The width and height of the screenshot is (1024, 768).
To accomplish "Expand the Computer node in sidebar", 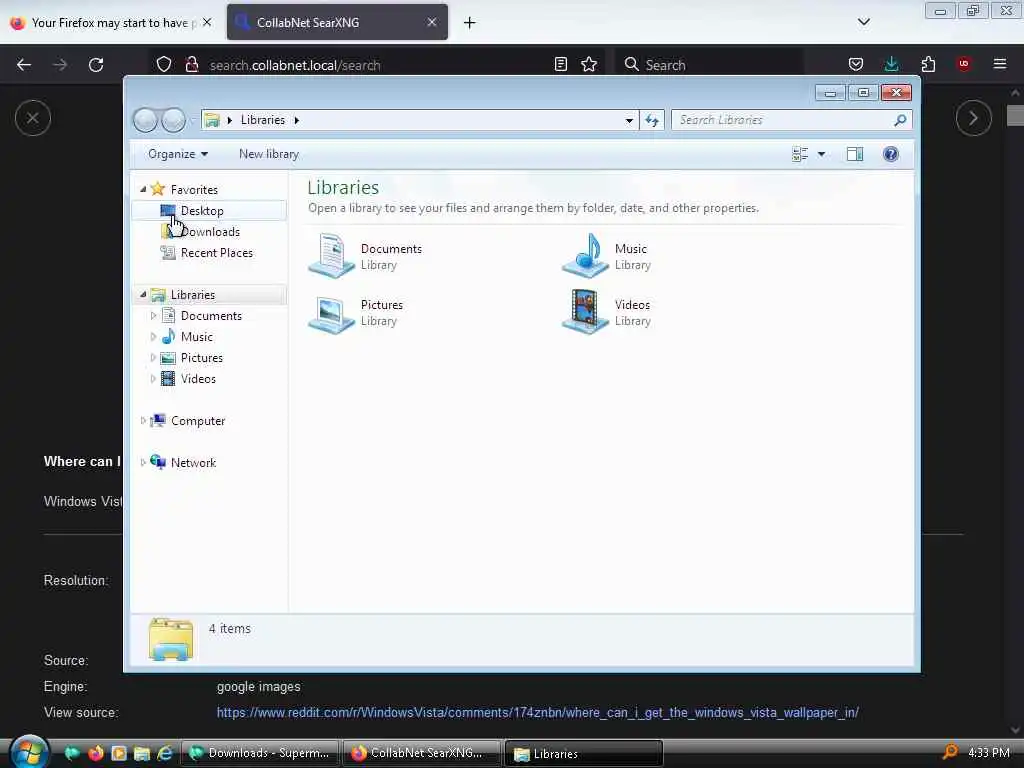I will point(143,421).
